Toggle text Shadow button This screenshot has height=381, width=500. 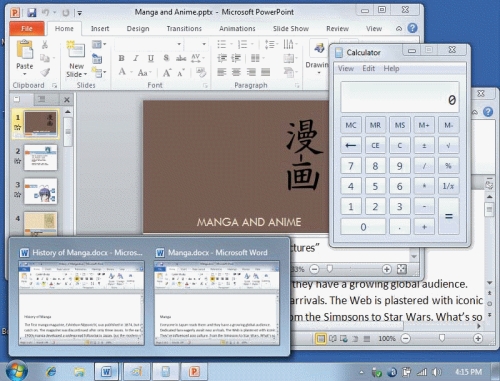coord(166,58)
